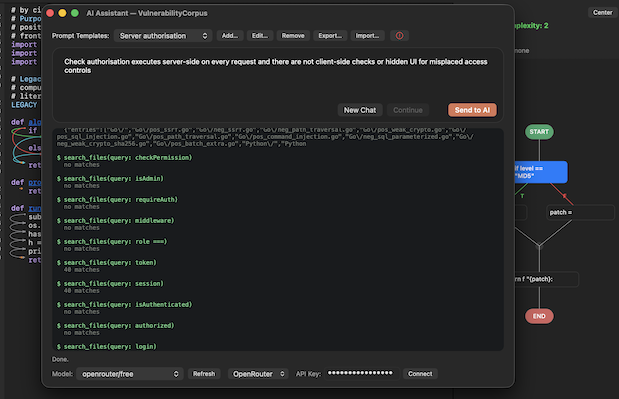
Task: Select the END node in flowchart
Action: point(539,316)
